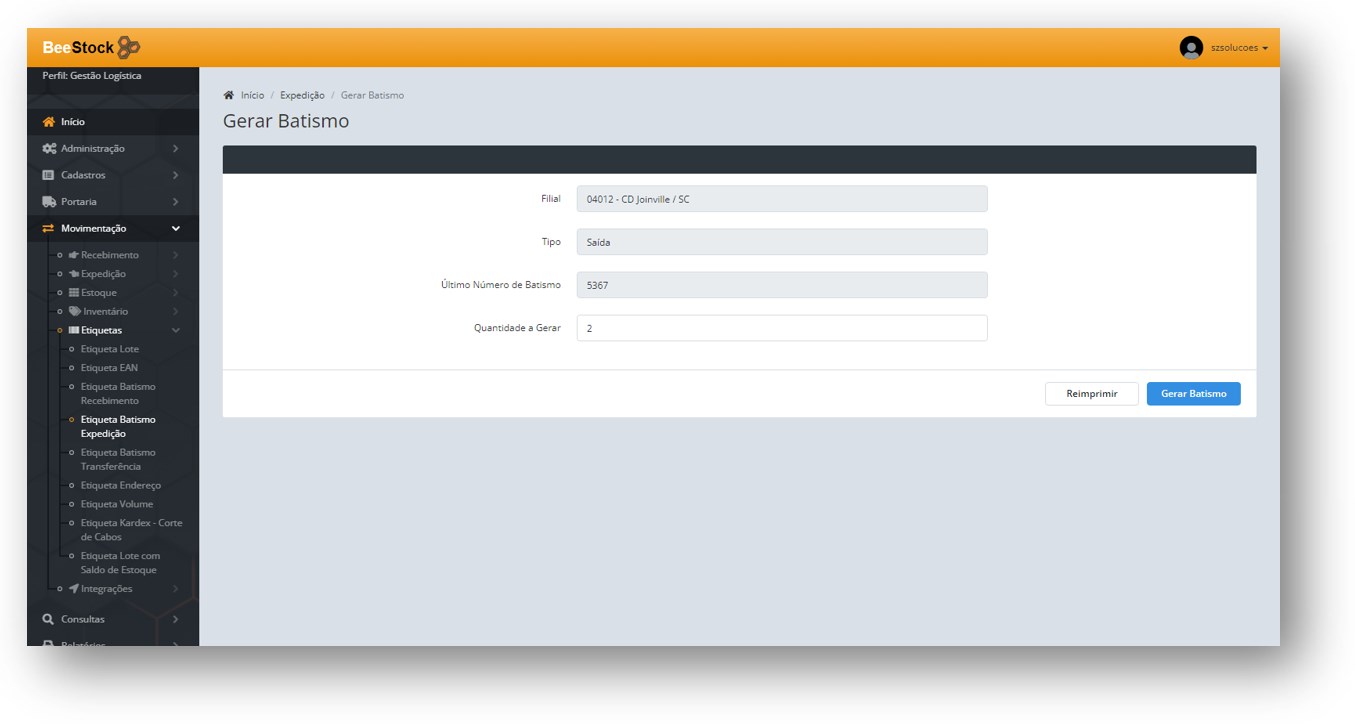Collapse the Etiquetas submenu chevron
This screenshot has height=725, width=1355.
pyautogui.click(x=176, y=330)
